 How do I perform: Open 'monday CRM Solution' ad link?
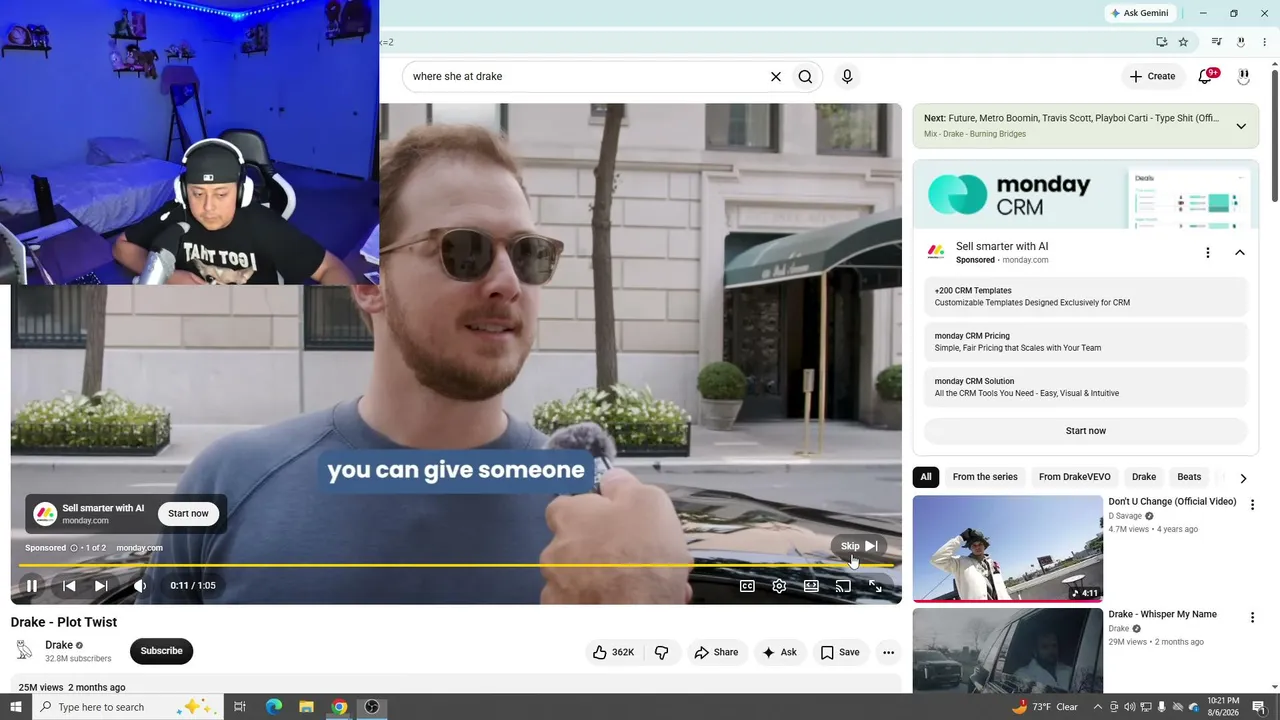[x=1085, y=387]
